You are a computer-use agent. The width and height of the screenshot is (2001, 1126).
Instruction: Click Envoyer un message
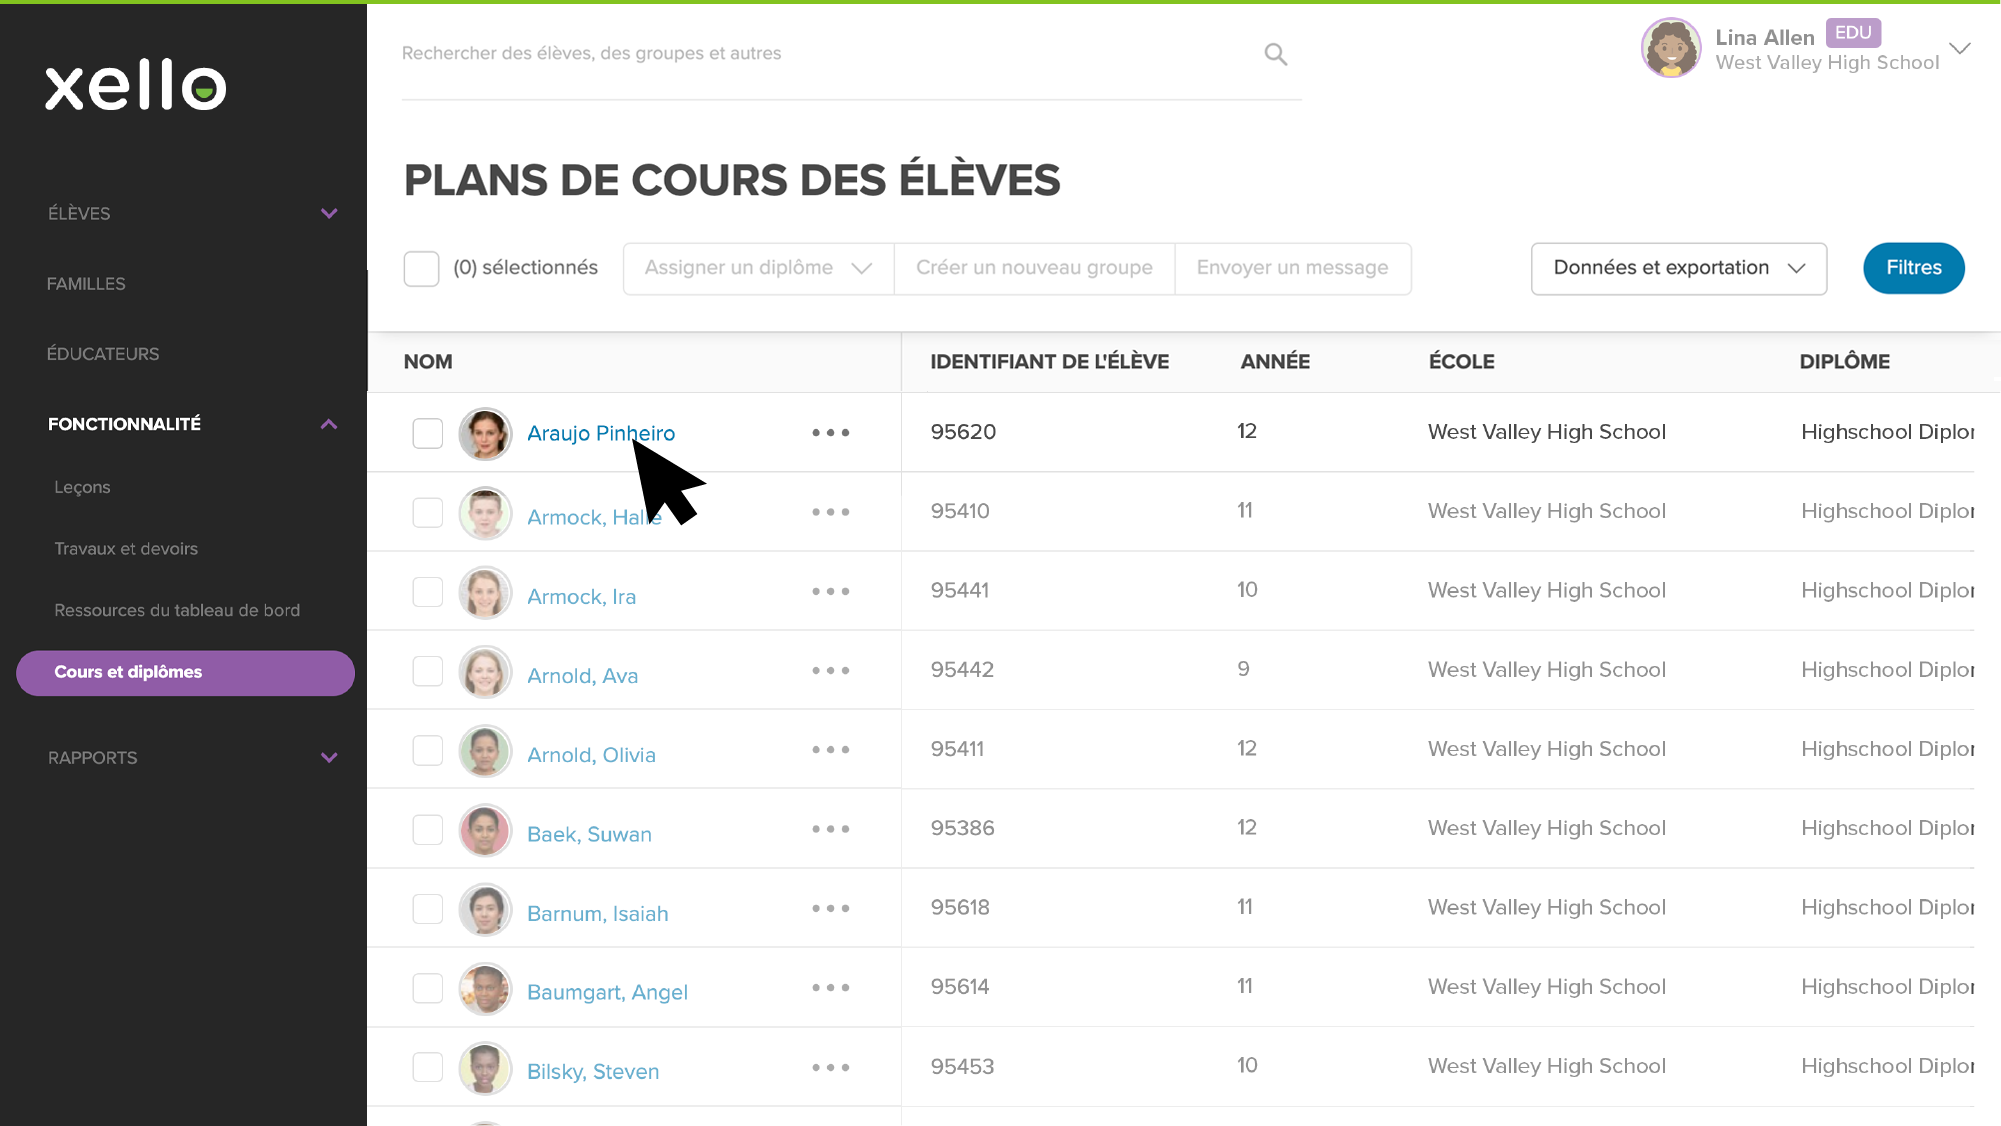pyautogui.click(x=1292, y=268)
